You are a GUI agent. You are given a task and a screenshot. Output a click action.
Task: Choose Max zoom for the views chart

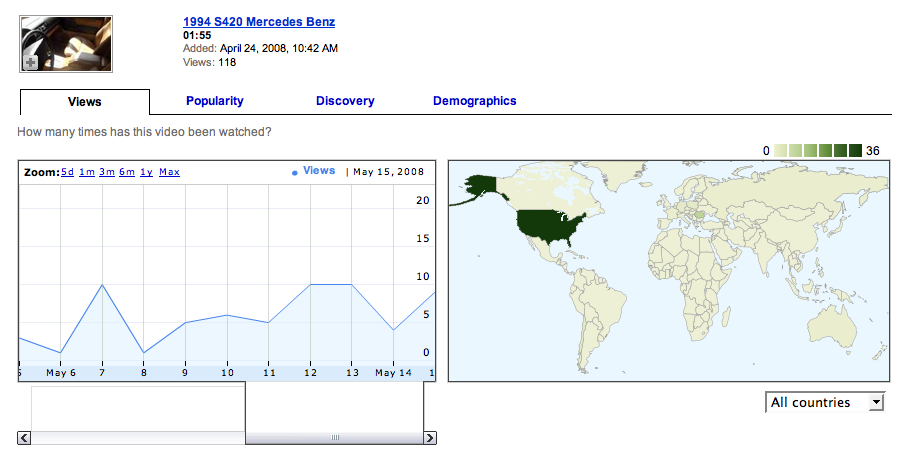[169, 172]
